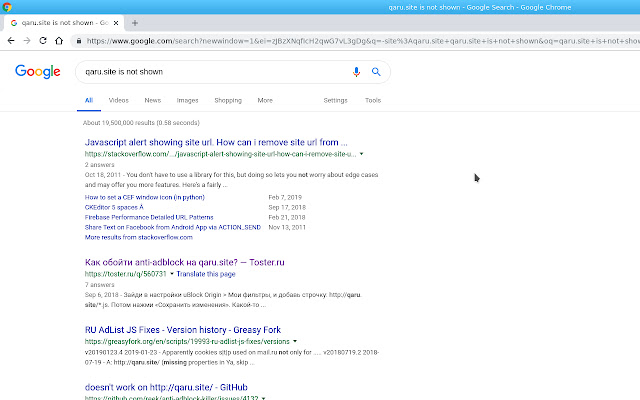640x400 pixels.
Task: Reload the current page
Action: 43,40
